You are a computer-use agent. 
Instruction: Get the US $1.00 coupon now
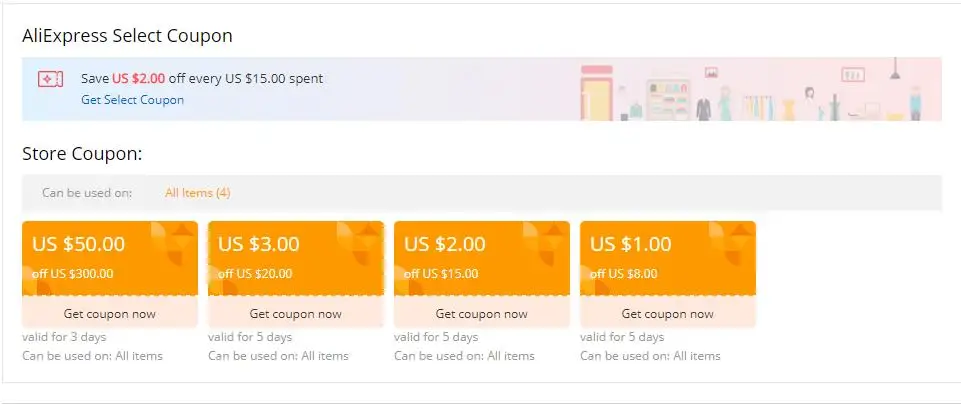coord(666,313)
